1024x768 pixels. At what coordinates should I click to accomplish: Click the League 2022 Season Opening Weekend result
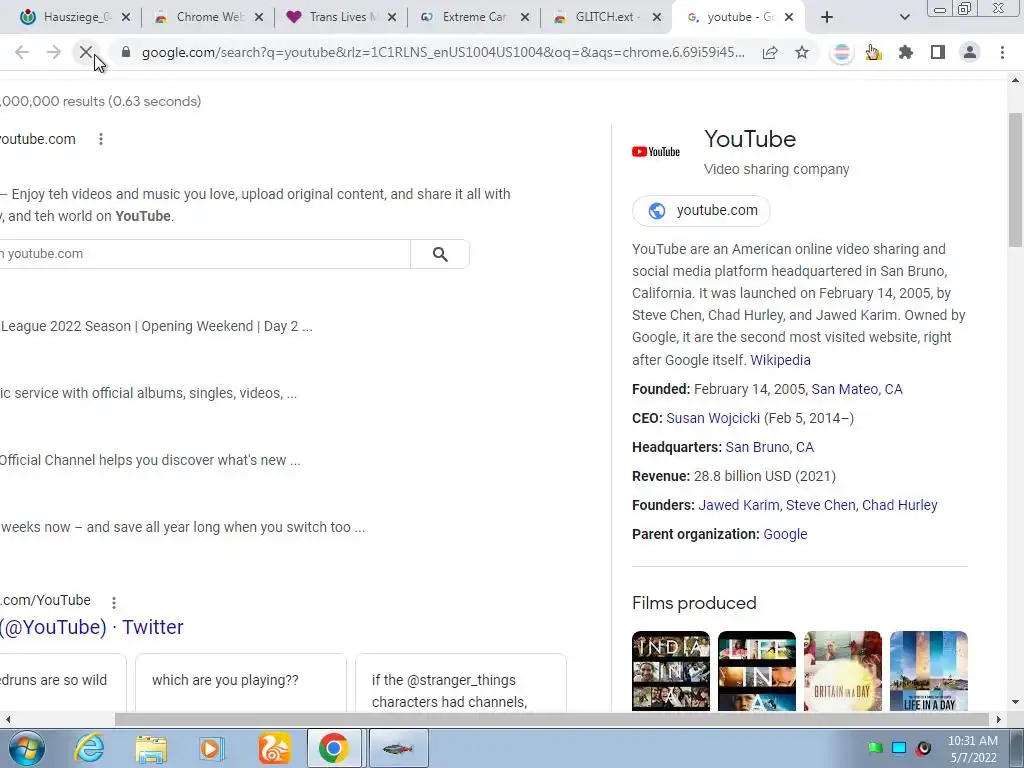pos(157,327)
